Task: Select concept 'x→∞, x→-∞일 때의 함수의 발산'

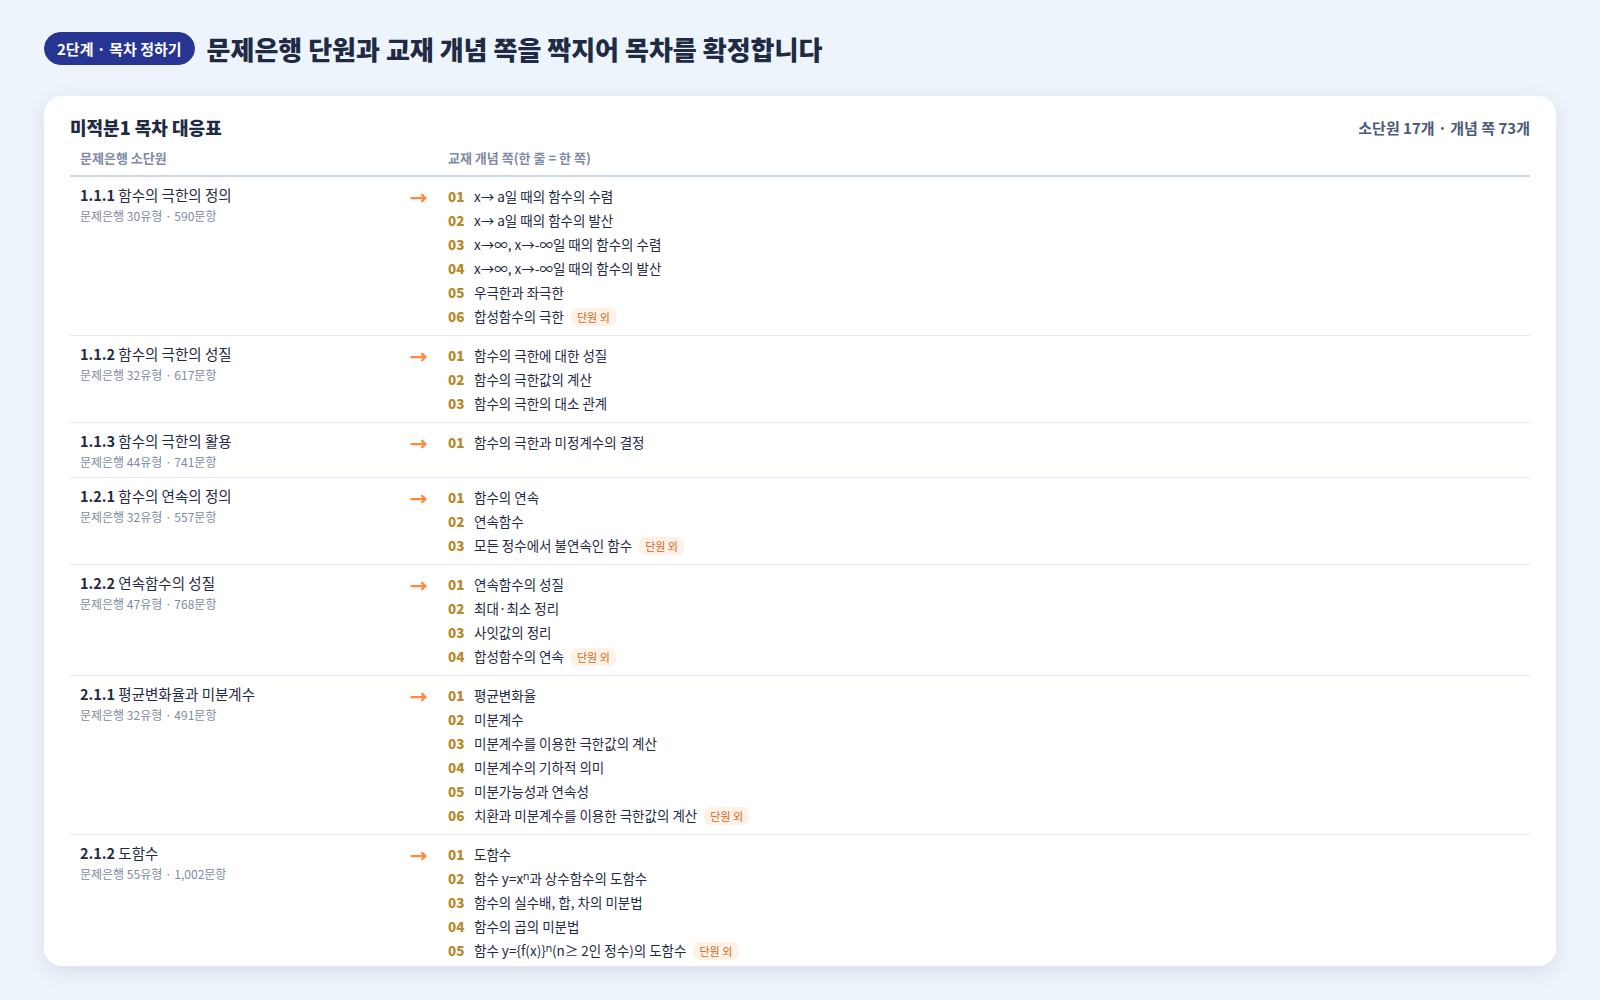Action: click(567, 269)
